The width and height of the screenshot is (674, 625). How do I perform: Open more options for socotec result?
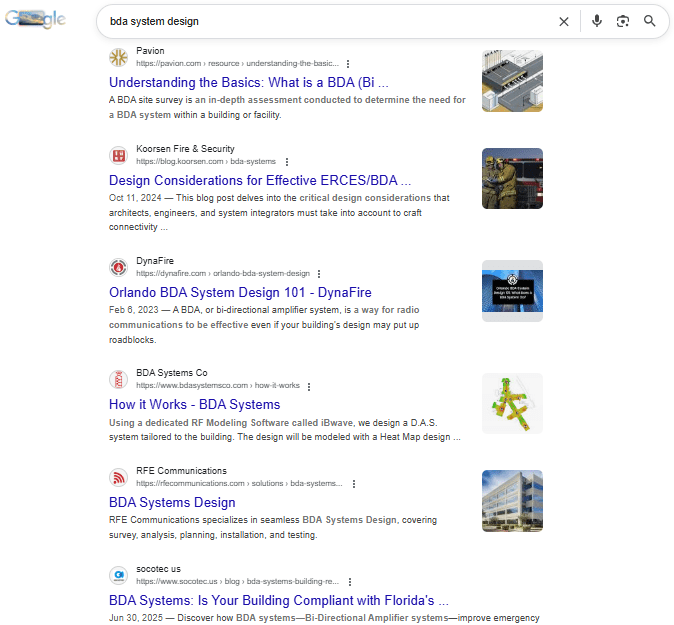(349, 582)
